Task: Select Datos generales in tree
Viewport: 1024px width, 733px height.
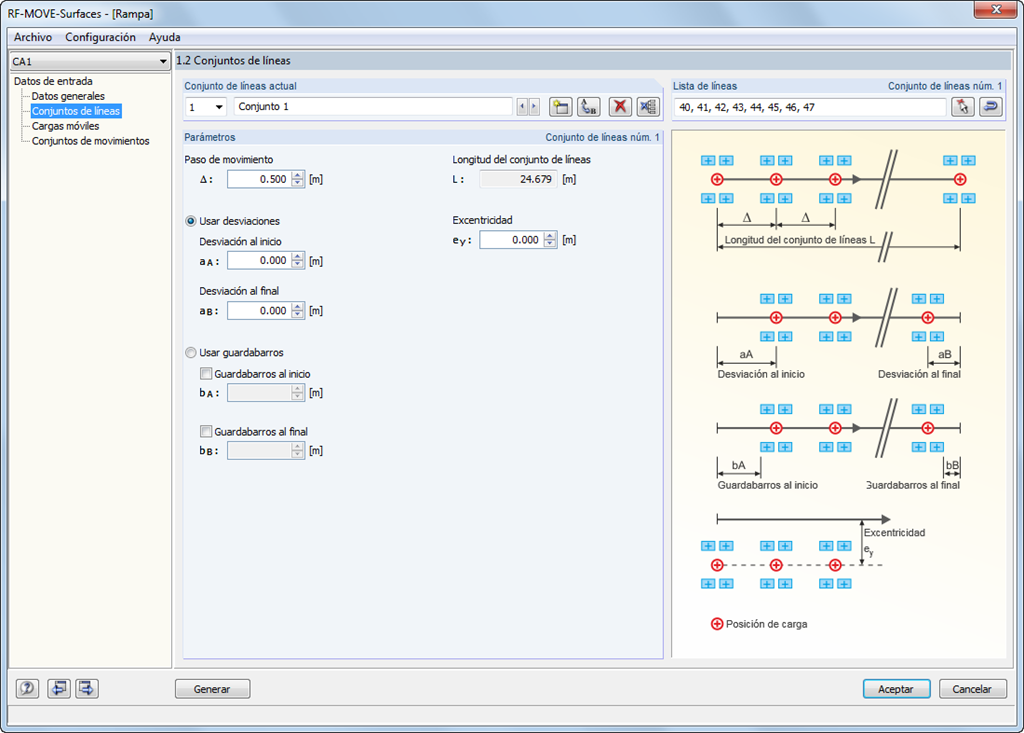Action: pos(68,96)
